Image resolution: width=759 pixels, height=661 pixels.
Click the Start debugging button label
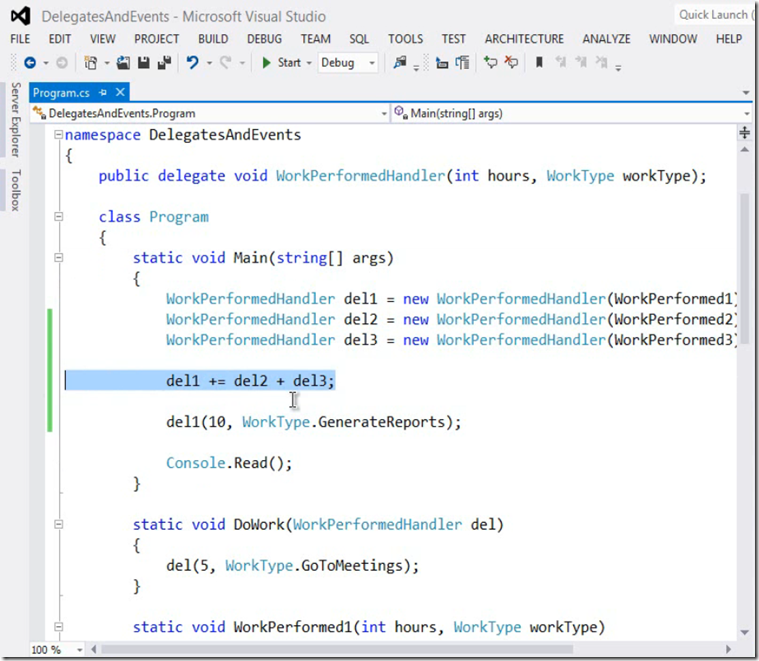pos(289,63)
